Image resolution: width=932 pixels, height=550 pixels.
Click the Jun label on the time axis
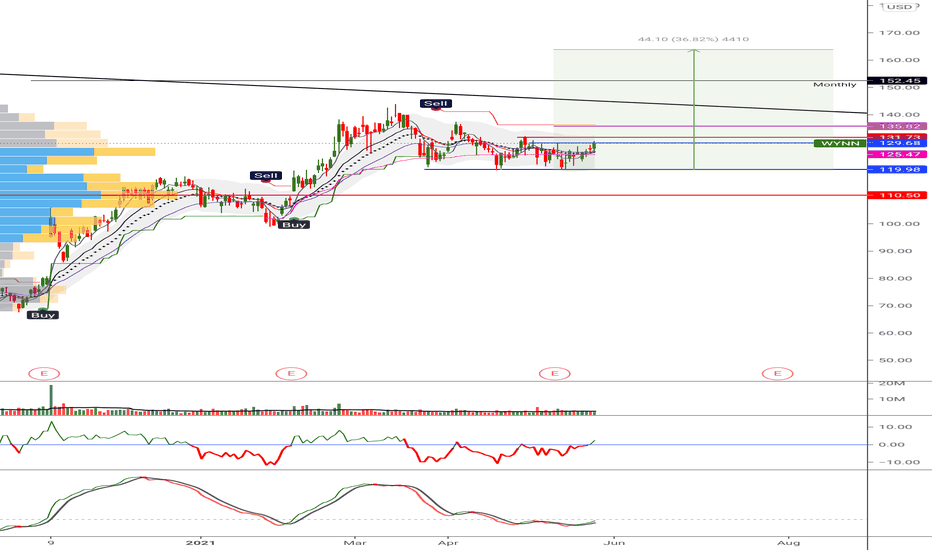point(614,542)
